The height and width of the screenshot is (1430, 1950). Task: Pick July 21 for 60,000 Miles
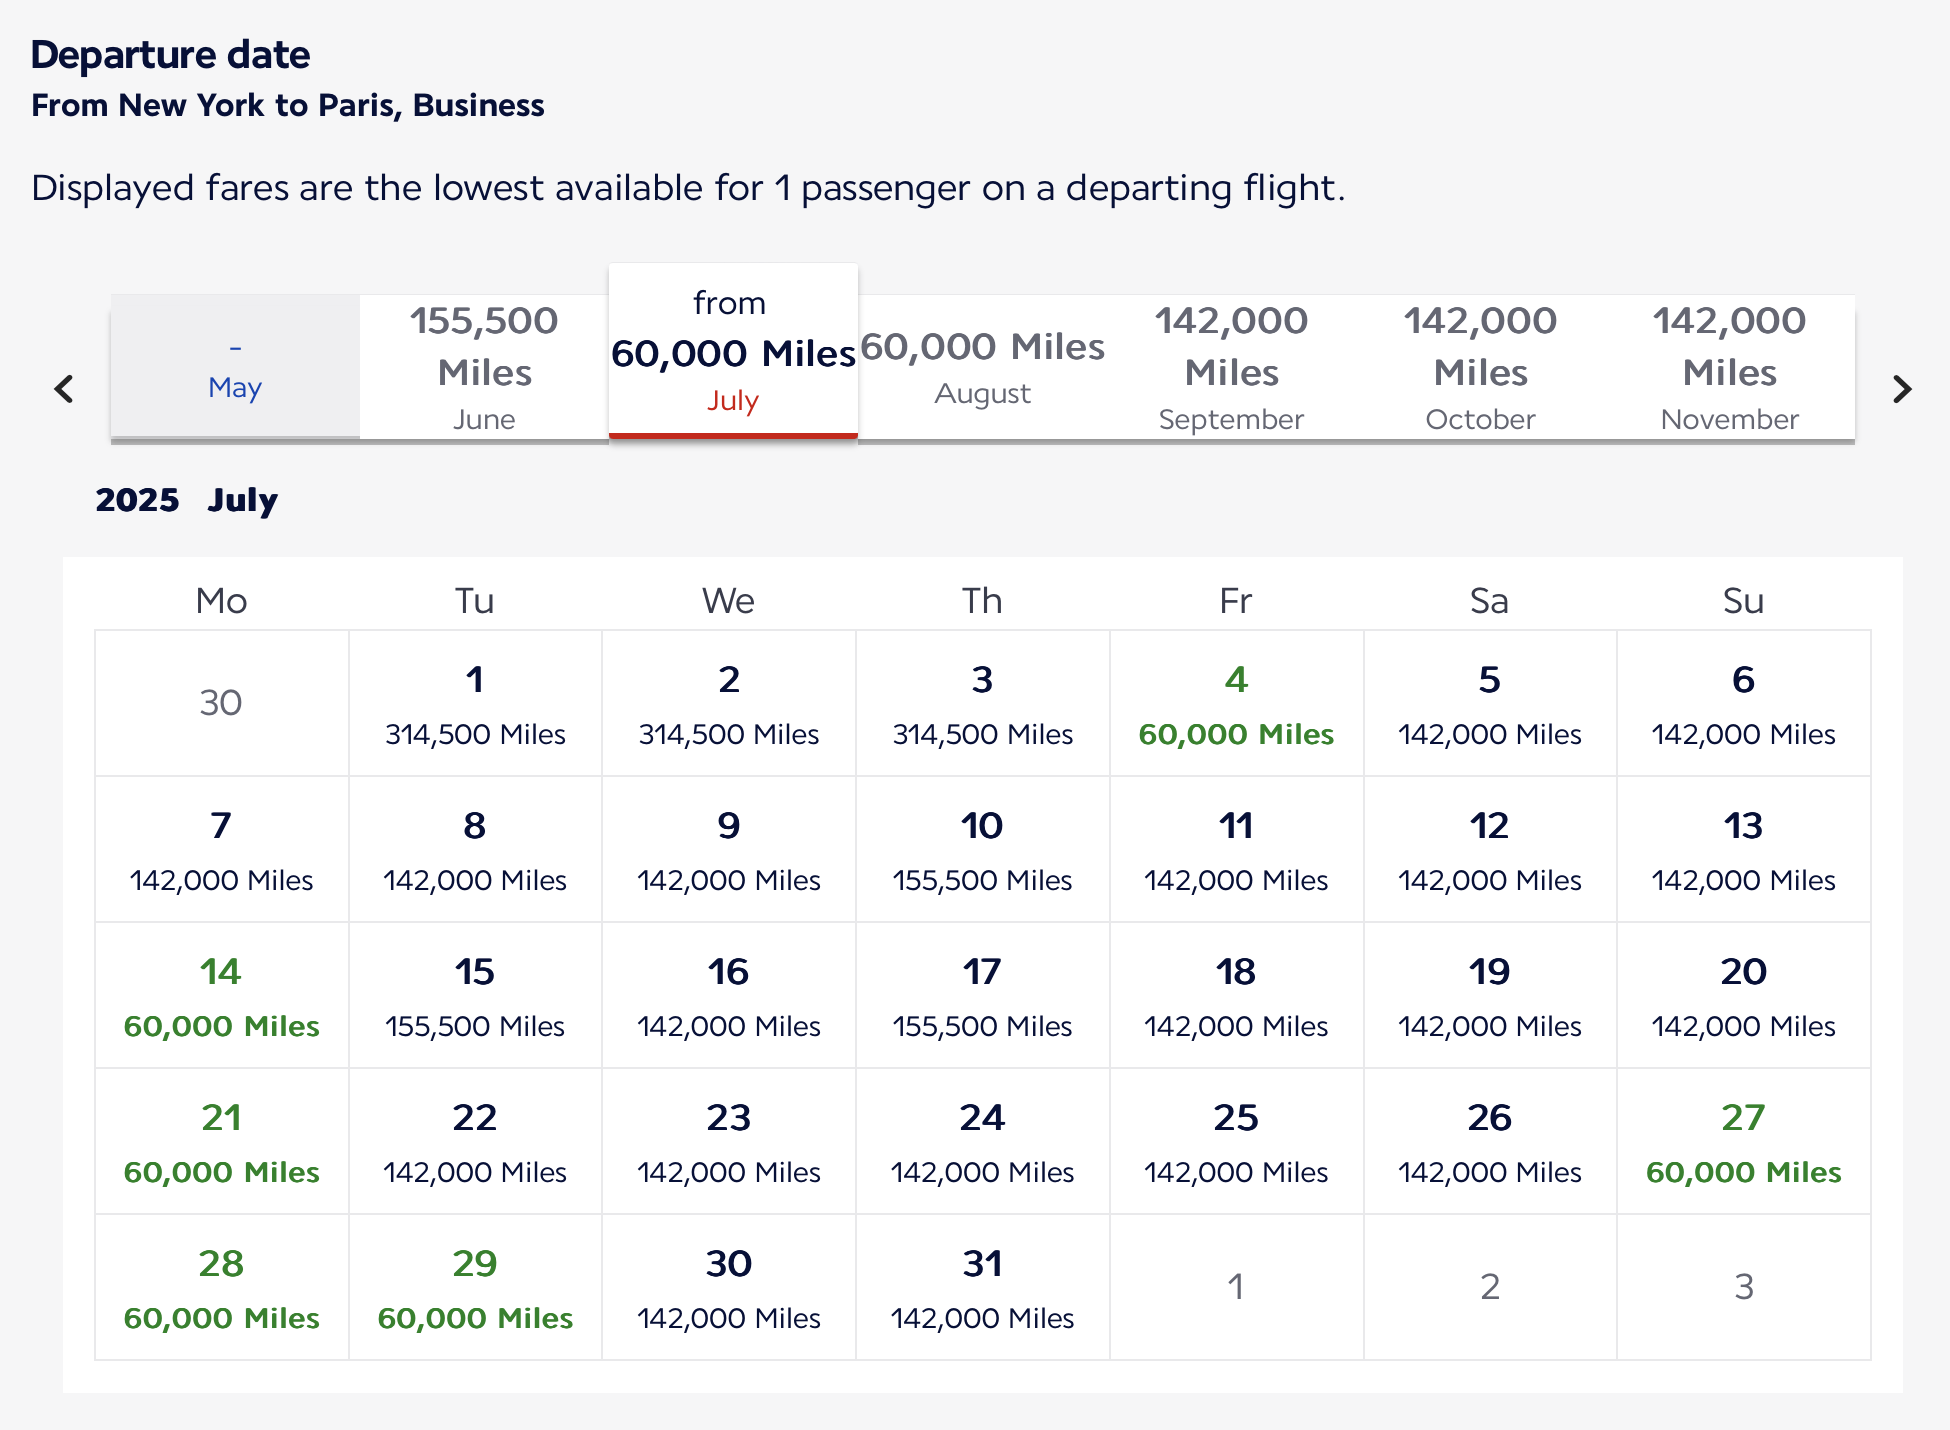click(x=221, y=1142)
